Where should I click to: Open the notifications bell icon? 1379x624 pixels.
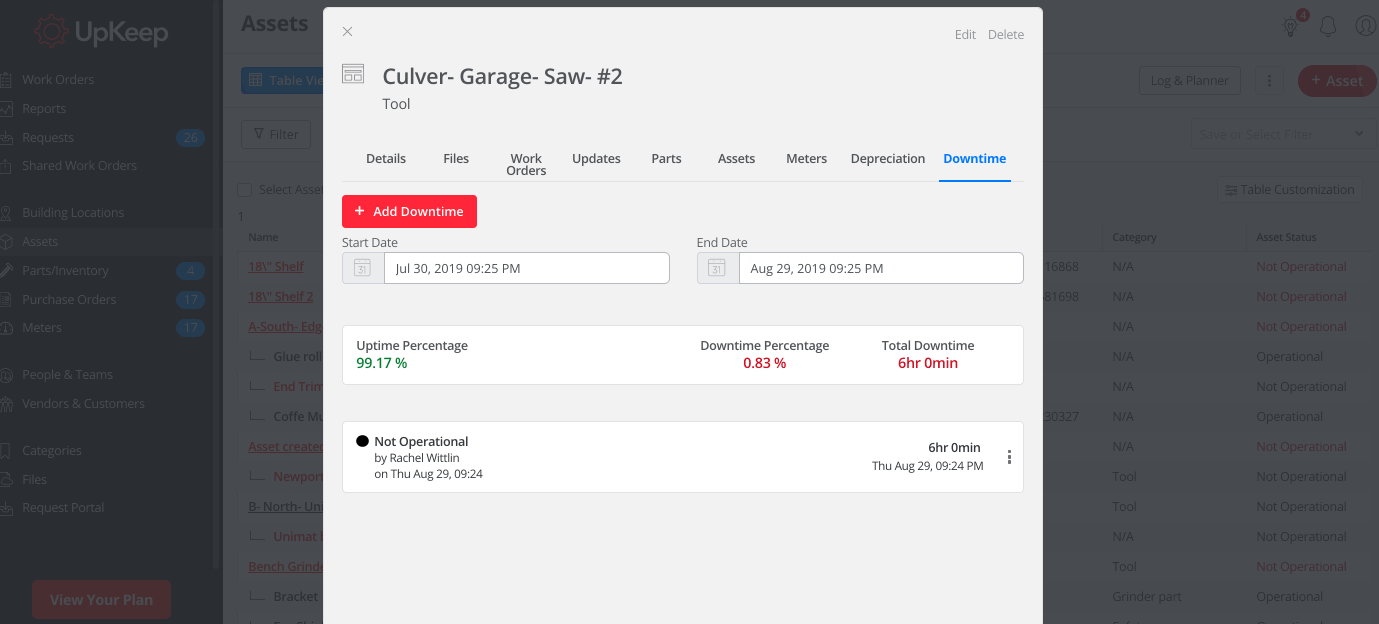pos(1328,27)
